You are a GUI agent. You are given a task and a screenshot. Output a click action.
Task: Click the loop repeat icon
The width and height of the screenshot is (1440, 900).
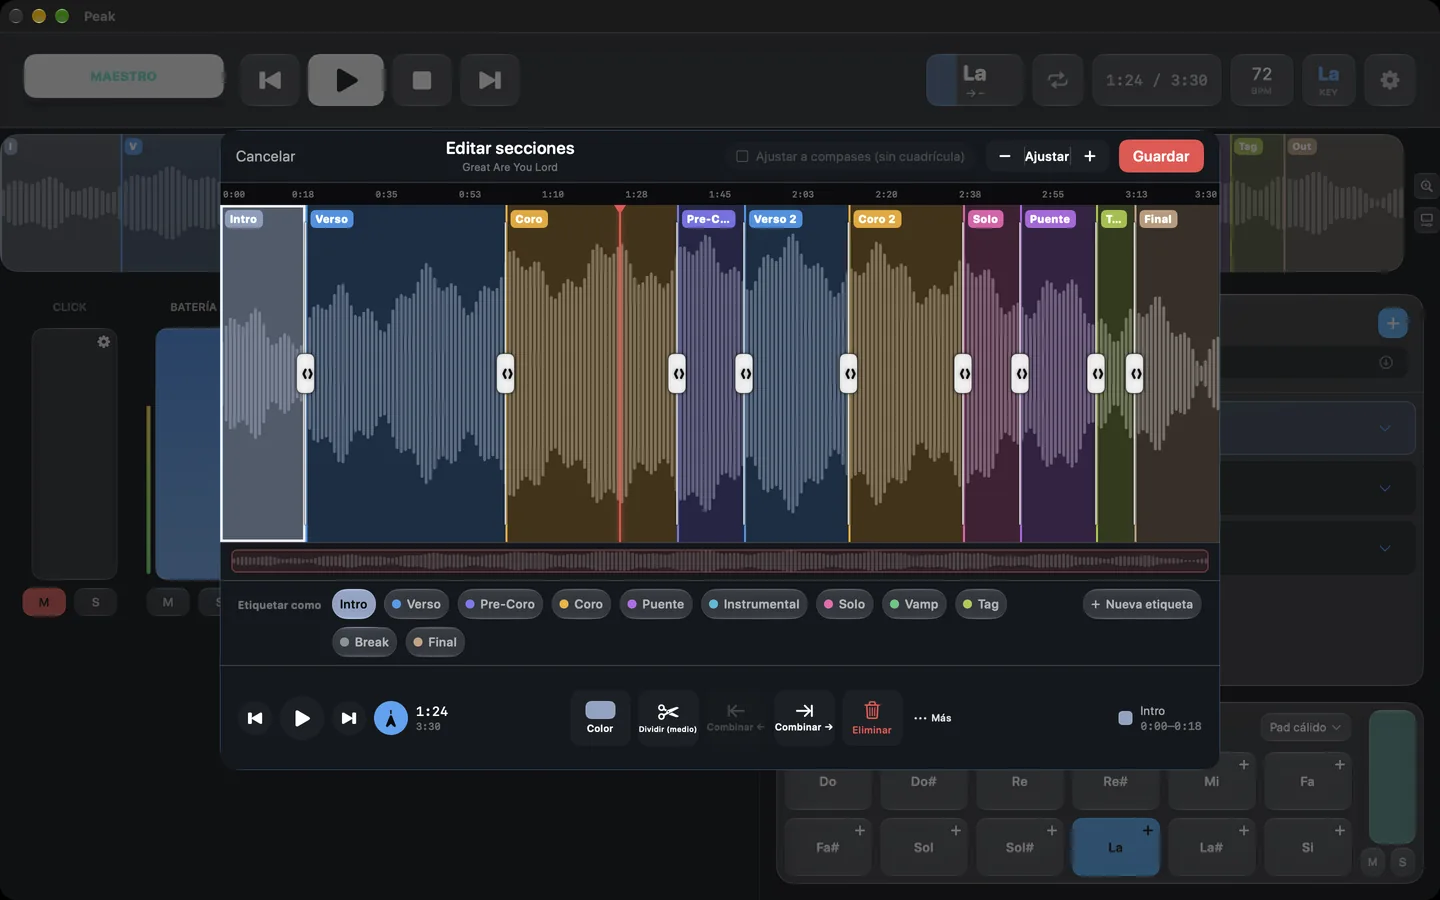1058,80
